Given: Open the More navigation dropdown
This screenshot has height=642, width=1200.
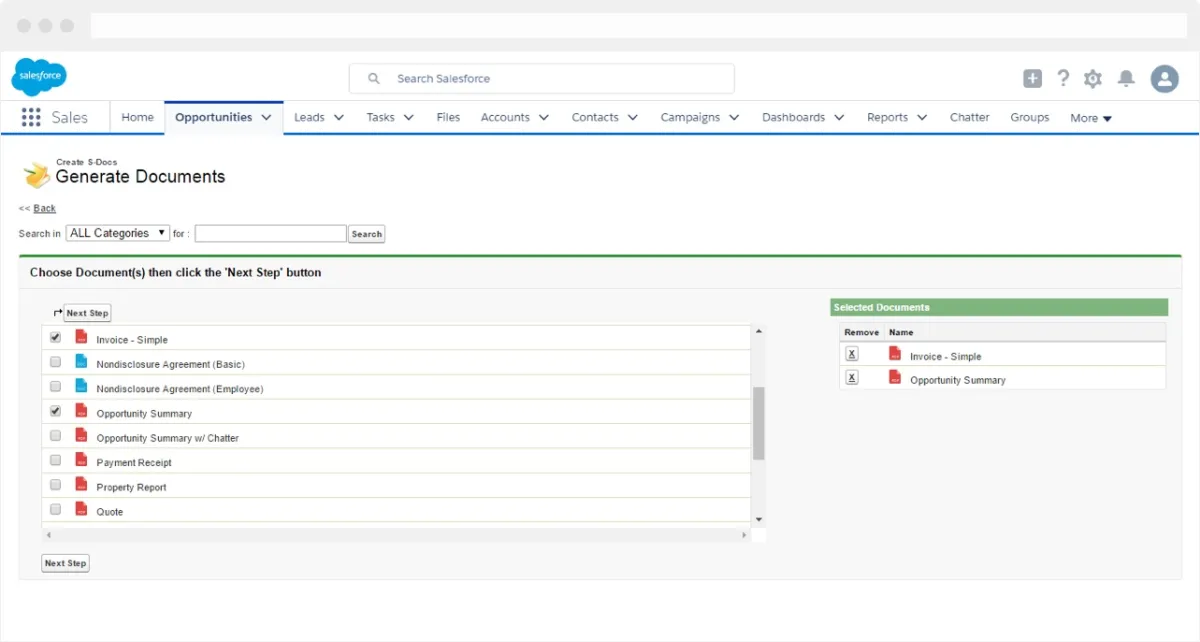Looking at the screenshot, I should [1090, 118].
